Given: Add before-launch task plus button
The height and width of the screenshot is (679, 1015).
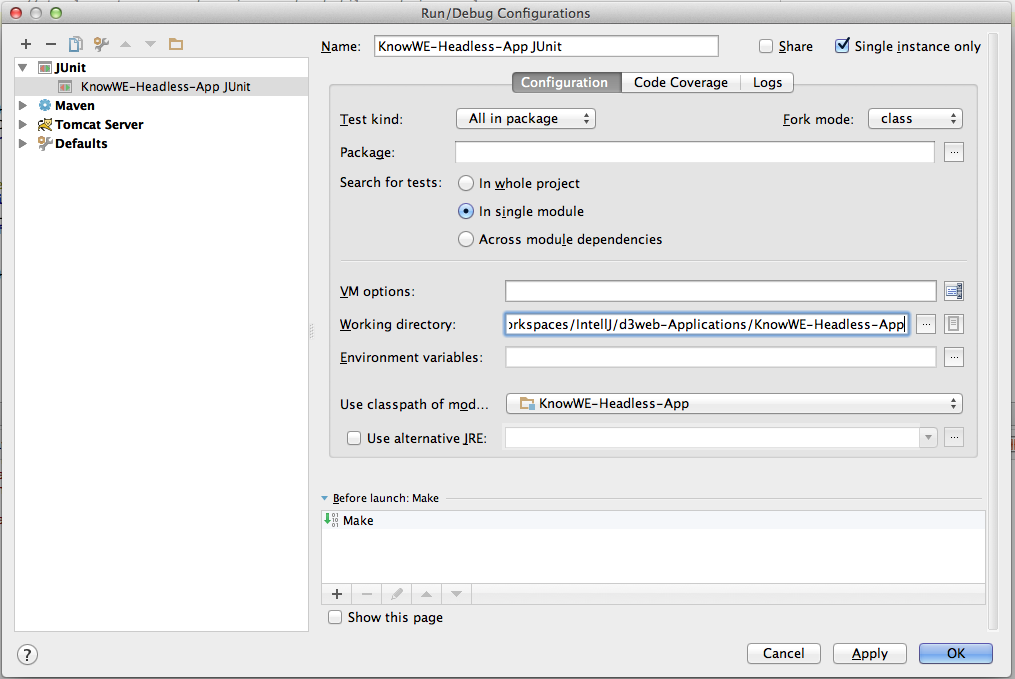Looking at the screenshot, I should (x=337, y=594).
